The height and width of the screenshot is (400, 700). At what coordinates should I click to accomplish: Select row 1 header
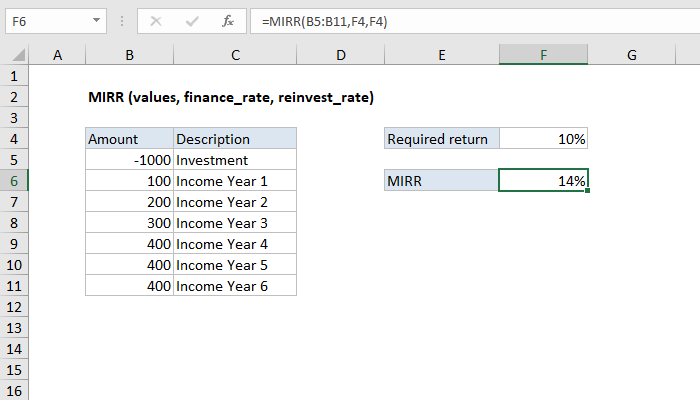(14, 76)
